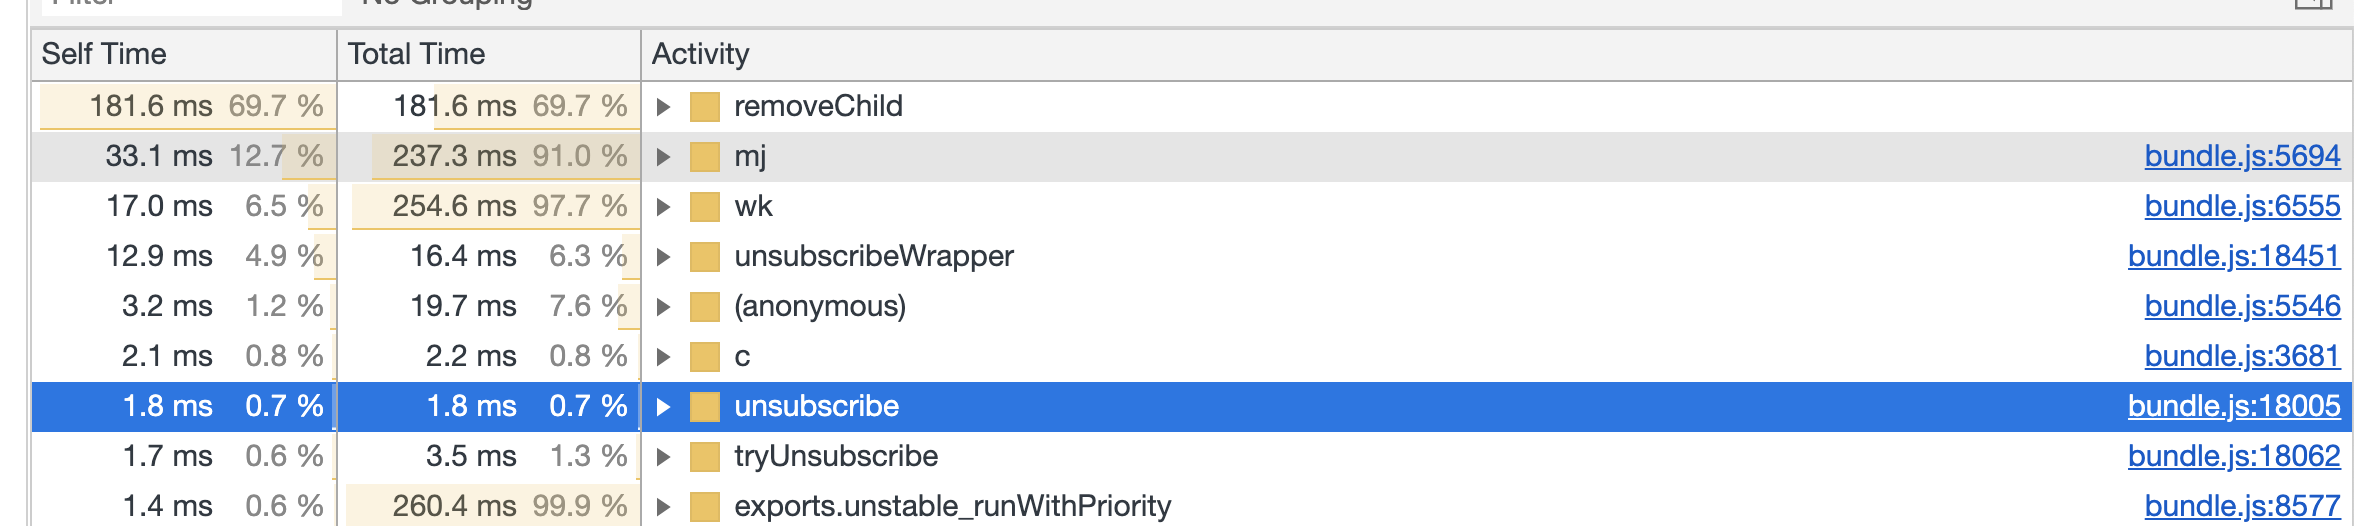Click the yellow square beside the c function
This screenshot has width=2354, height=526.
pos(705,357)
